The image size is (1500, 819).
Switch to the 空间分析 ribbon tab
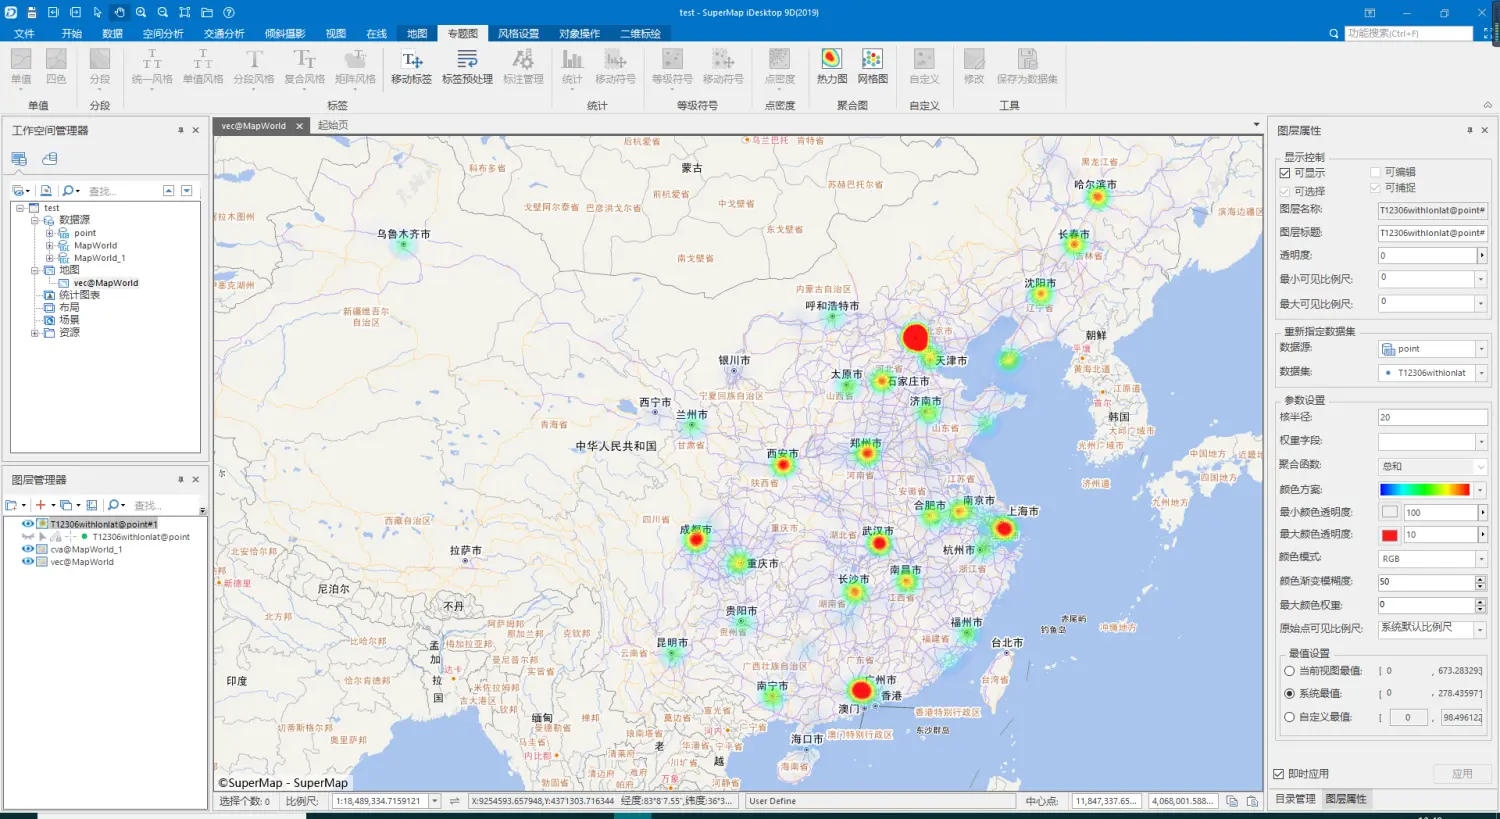pyautogui.click(x=163, y=34)
